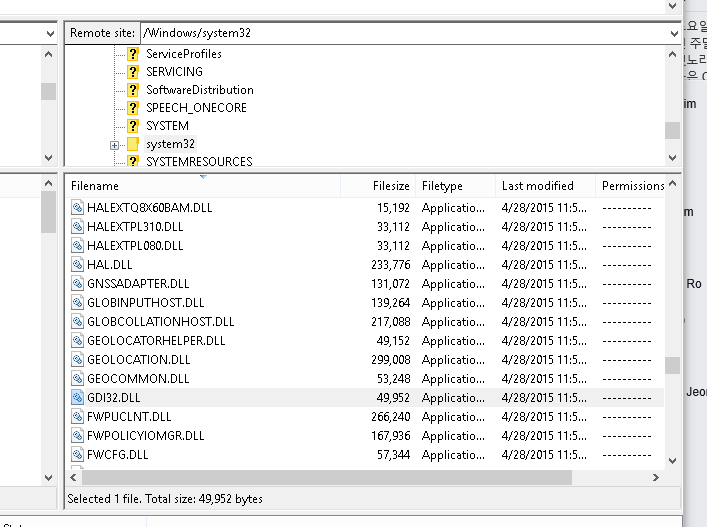
Task: Expand the system32 tree node
Action: pos(115,145)
